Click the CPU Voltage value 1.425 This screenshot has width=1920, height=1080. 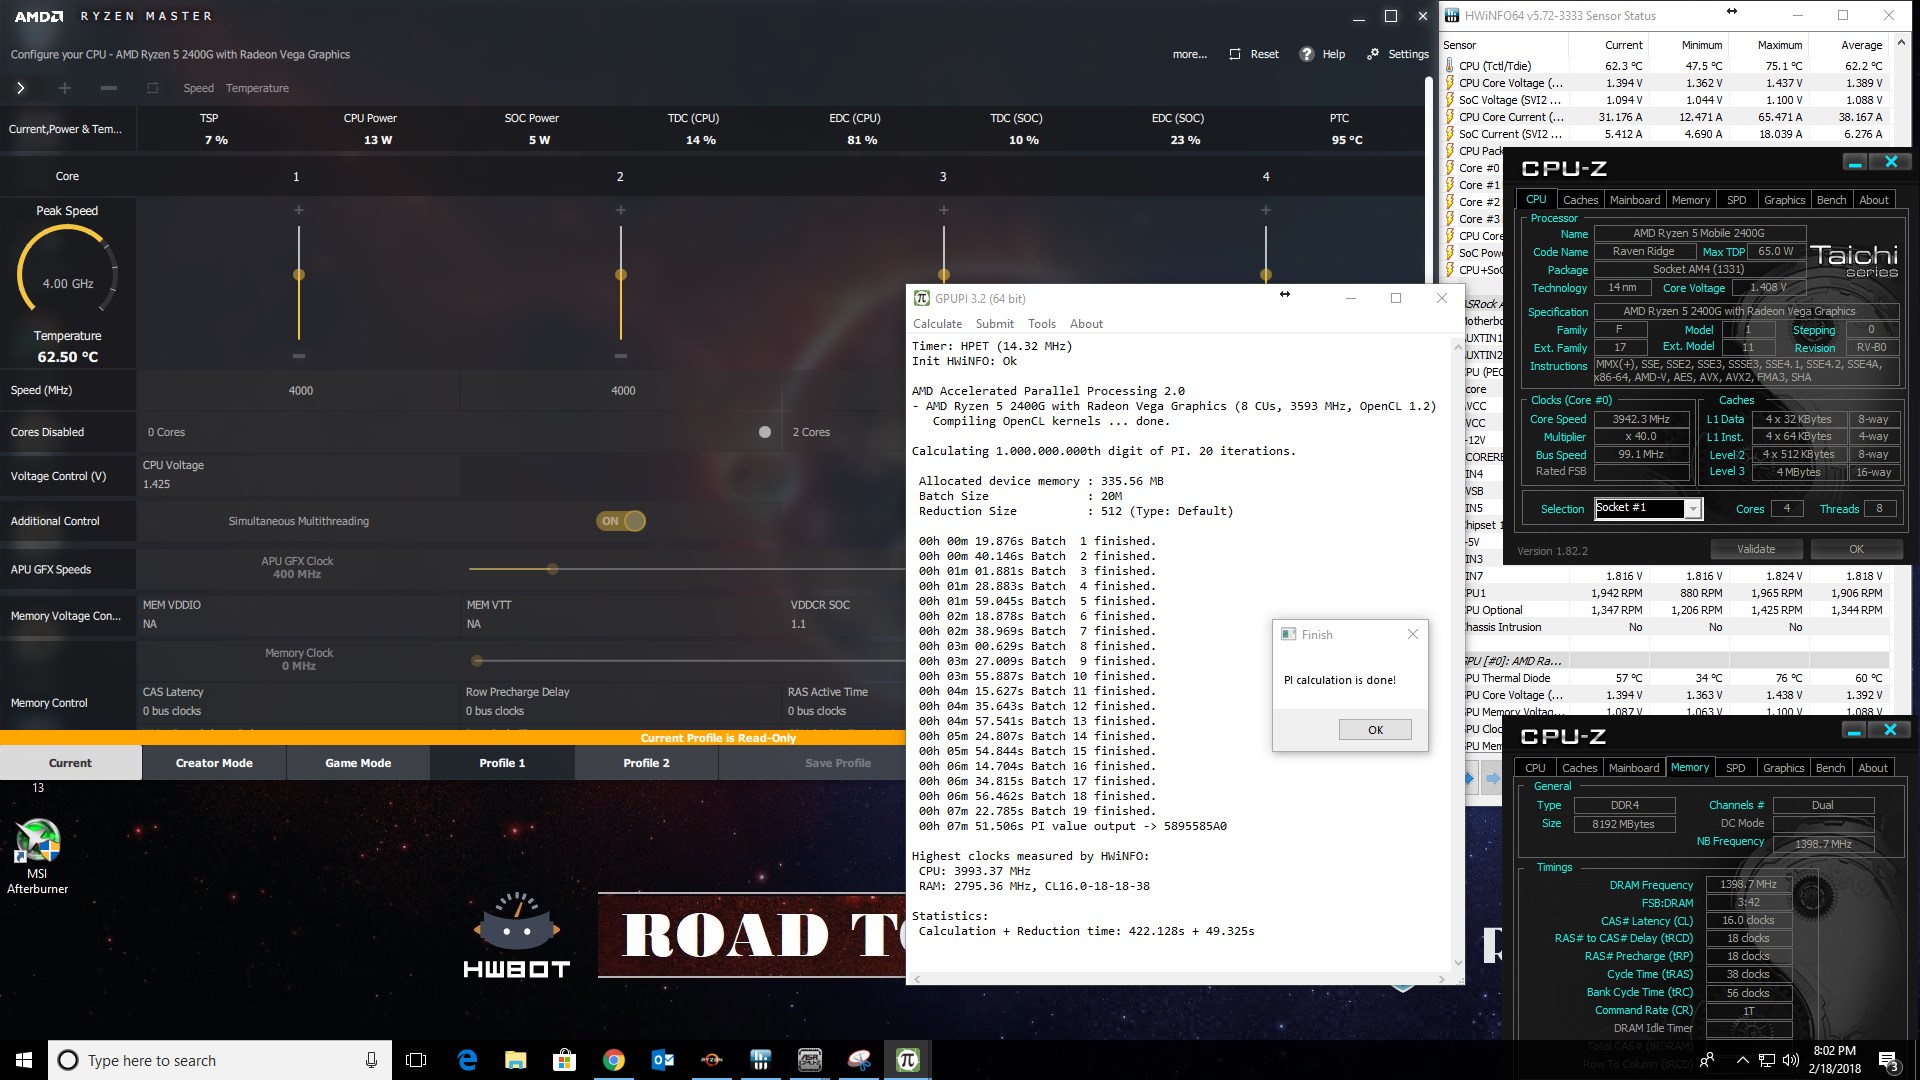156,484
